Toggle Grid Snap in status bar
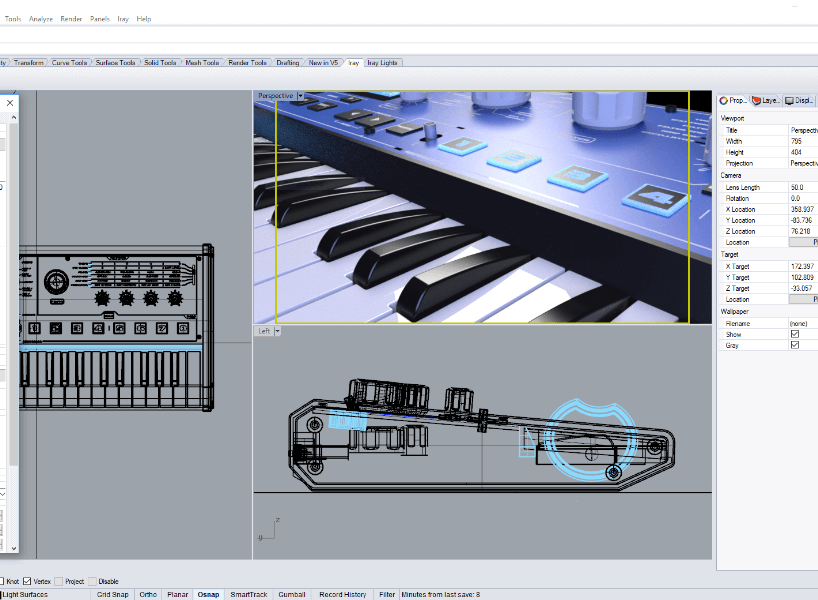Viewport: 818px width, 600px height. tap(111, 594)
